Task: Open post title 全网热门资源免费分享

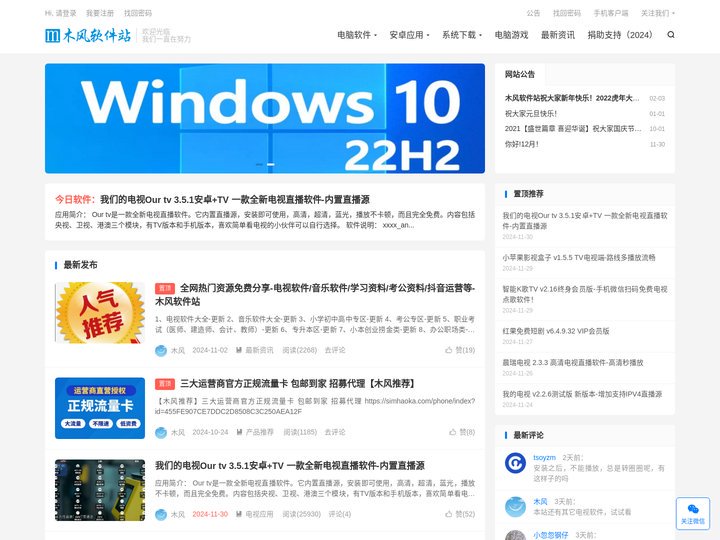Action: 315,295
